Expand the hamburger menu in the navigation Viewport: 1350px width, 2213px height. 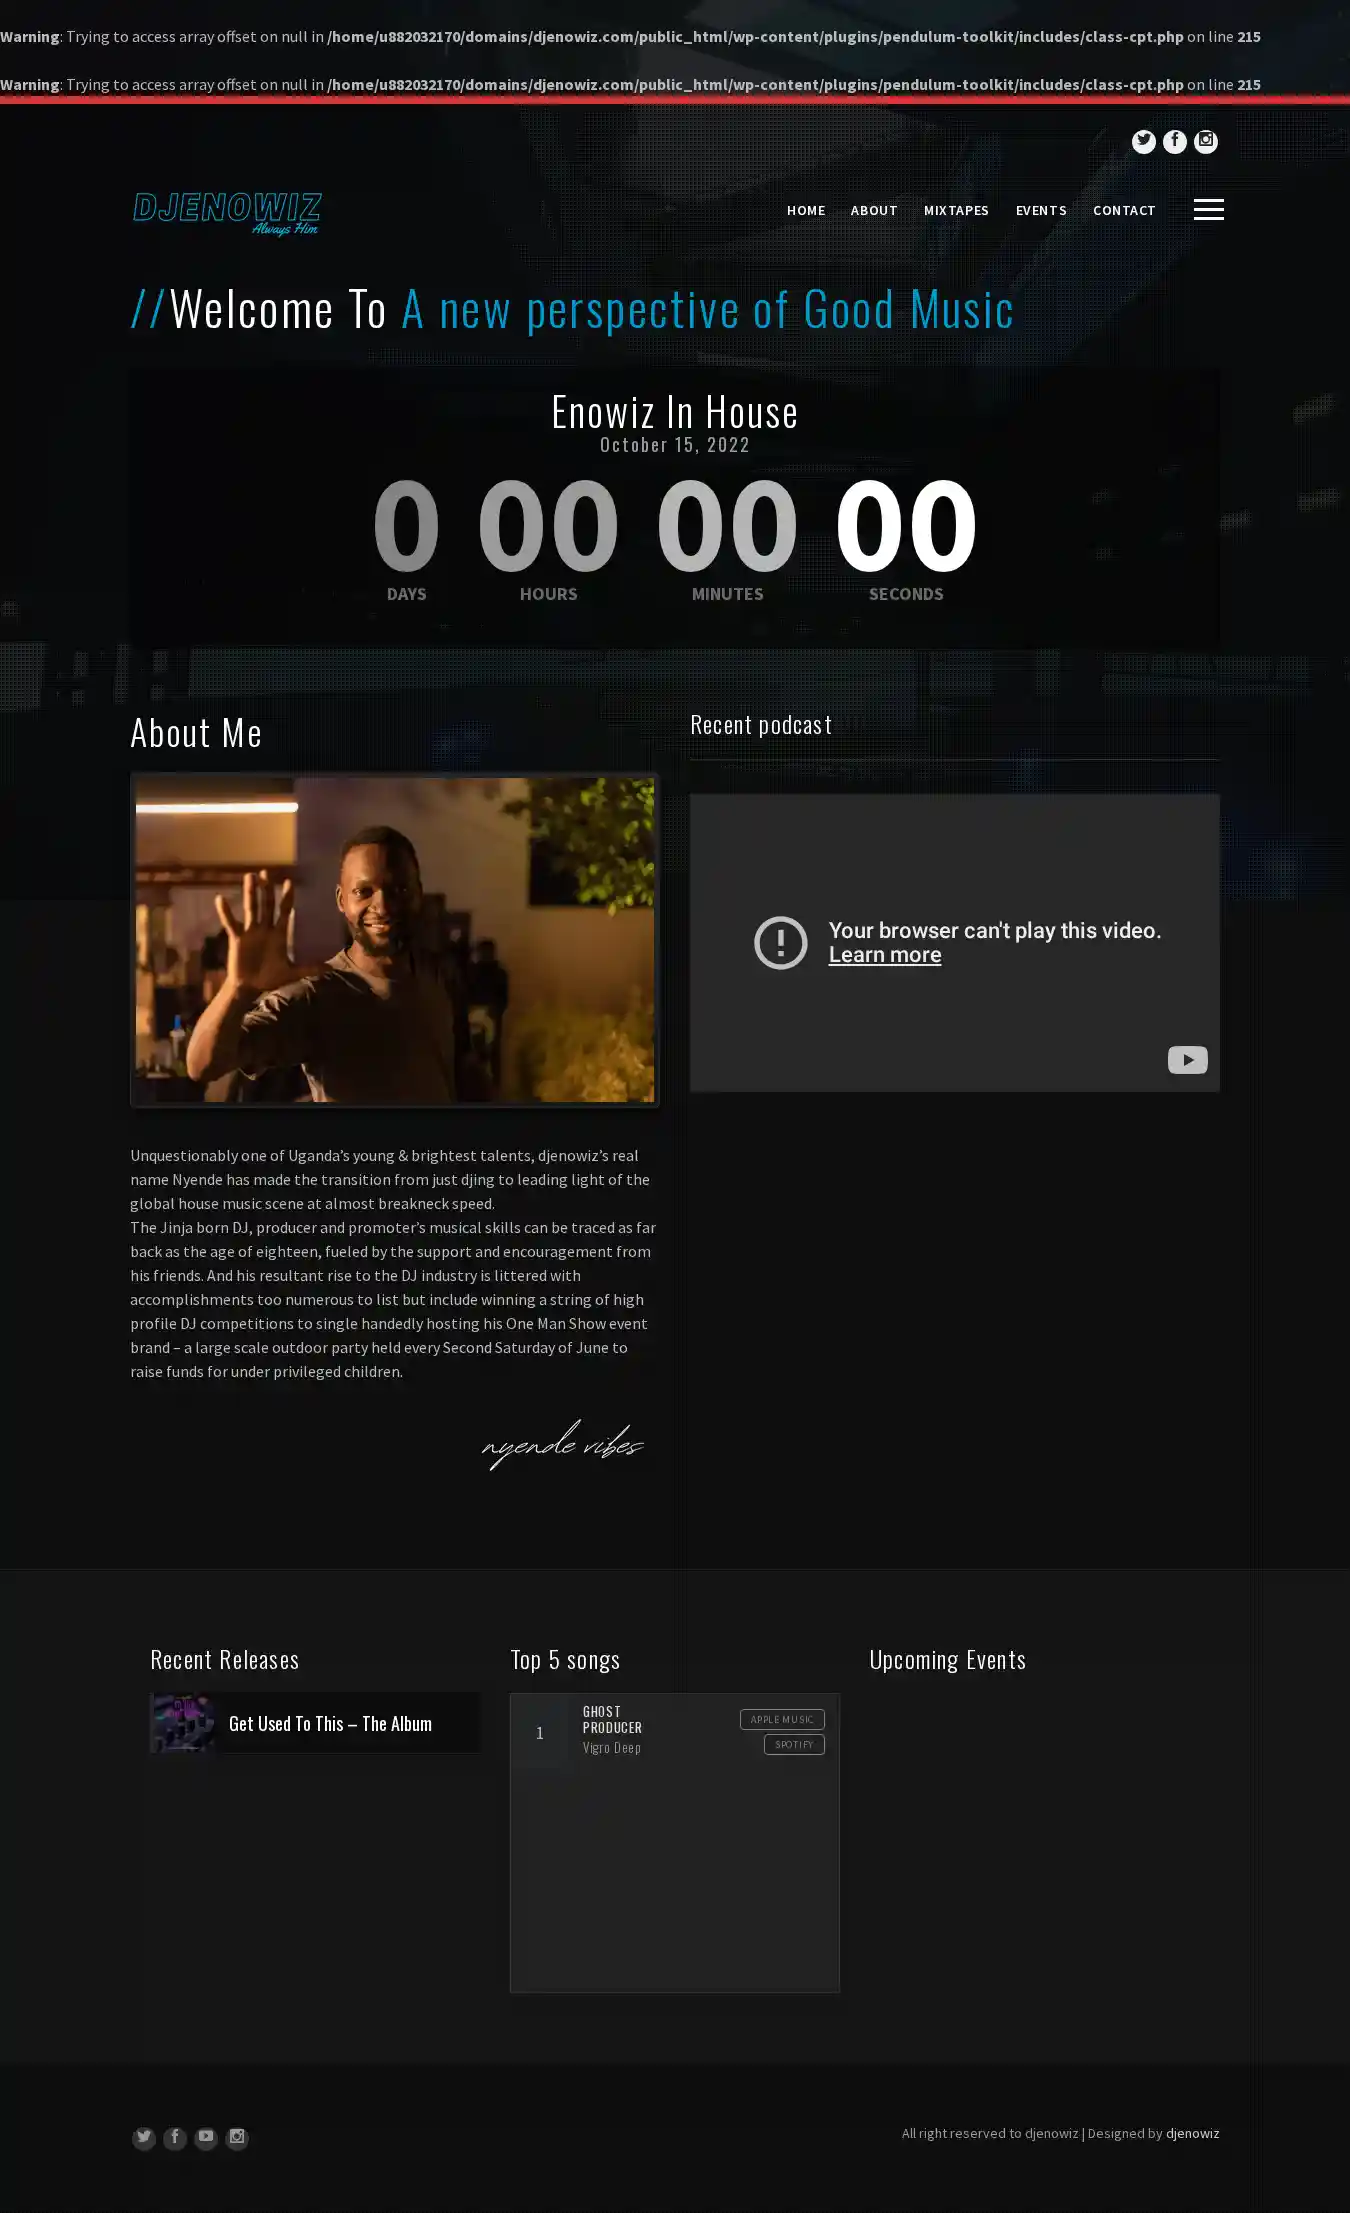[1208, 210]
